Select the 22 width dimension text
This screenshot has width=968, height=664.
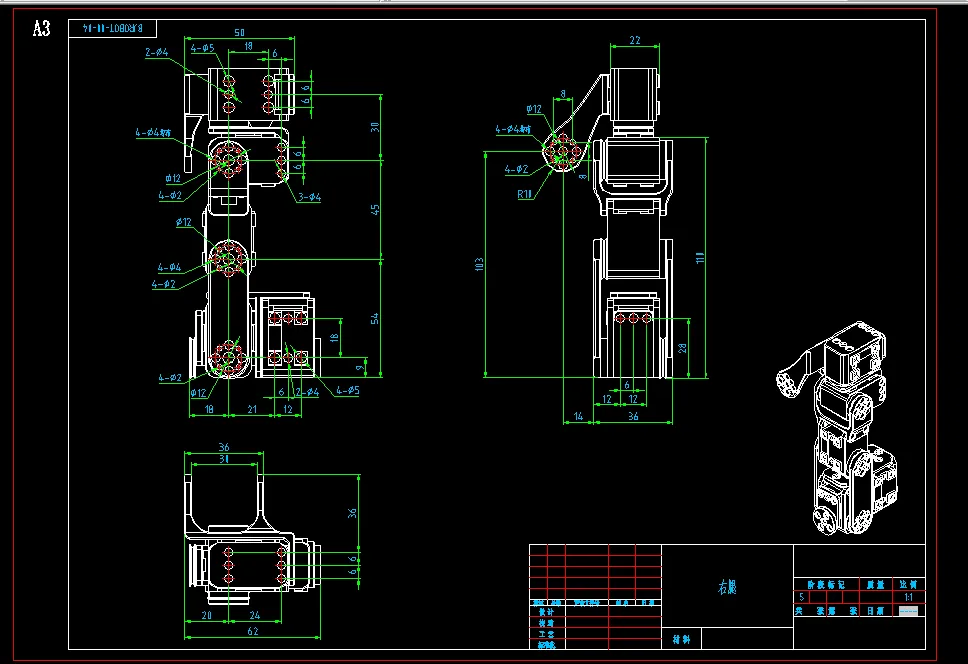635,40
